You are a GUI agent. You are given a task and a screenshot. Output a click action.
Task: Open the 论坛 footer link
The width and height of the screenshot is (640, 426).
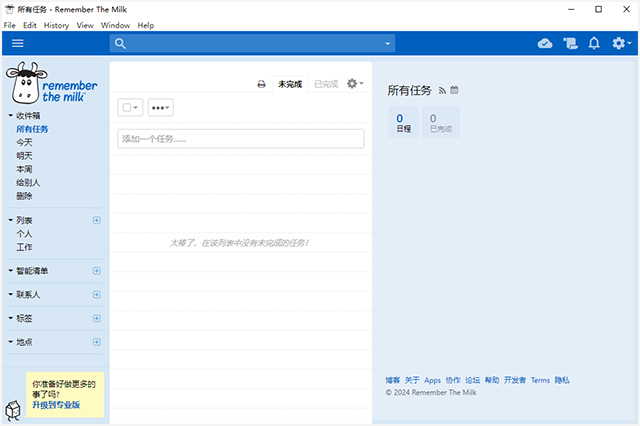[x=472, y=380]
